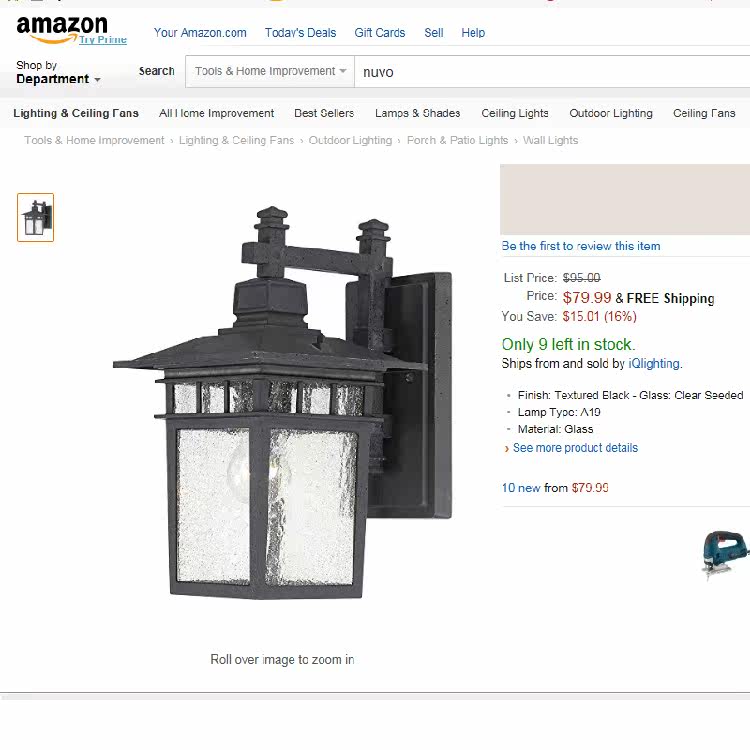Viewport: 750px width, 750px height.
Task: Click Porch & Patio Lights breadcrumb
Action: click(457, 140)
